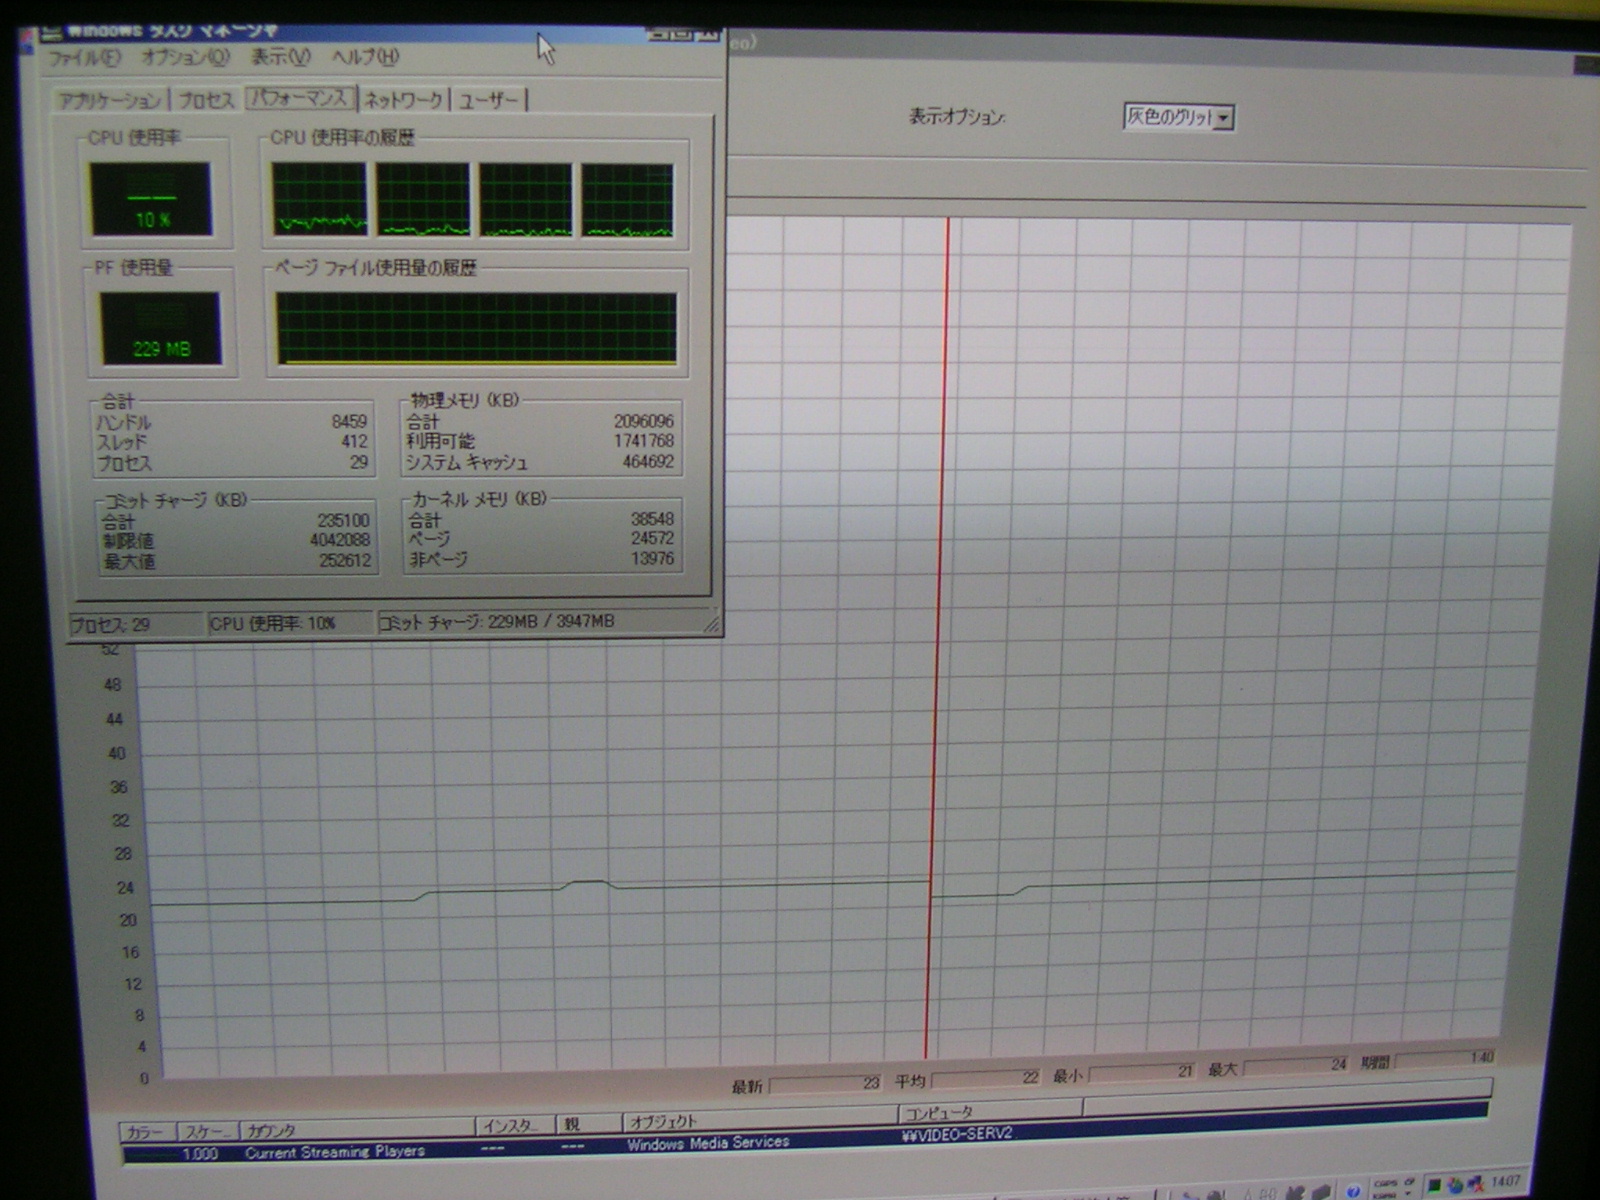Click the network disconnected tray icon

(1475, 1186)
